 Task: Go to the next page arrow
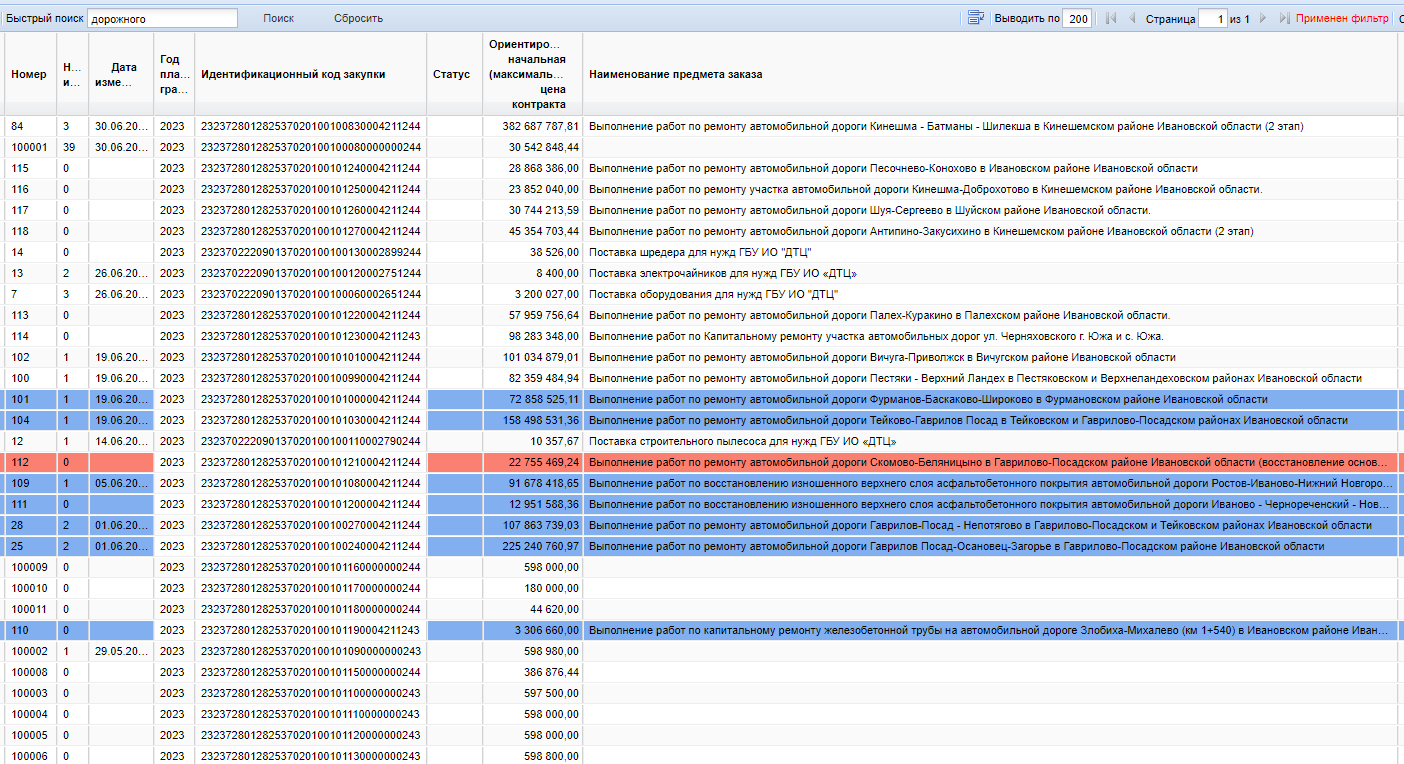pyautogui.click(x=1263, y=18)
